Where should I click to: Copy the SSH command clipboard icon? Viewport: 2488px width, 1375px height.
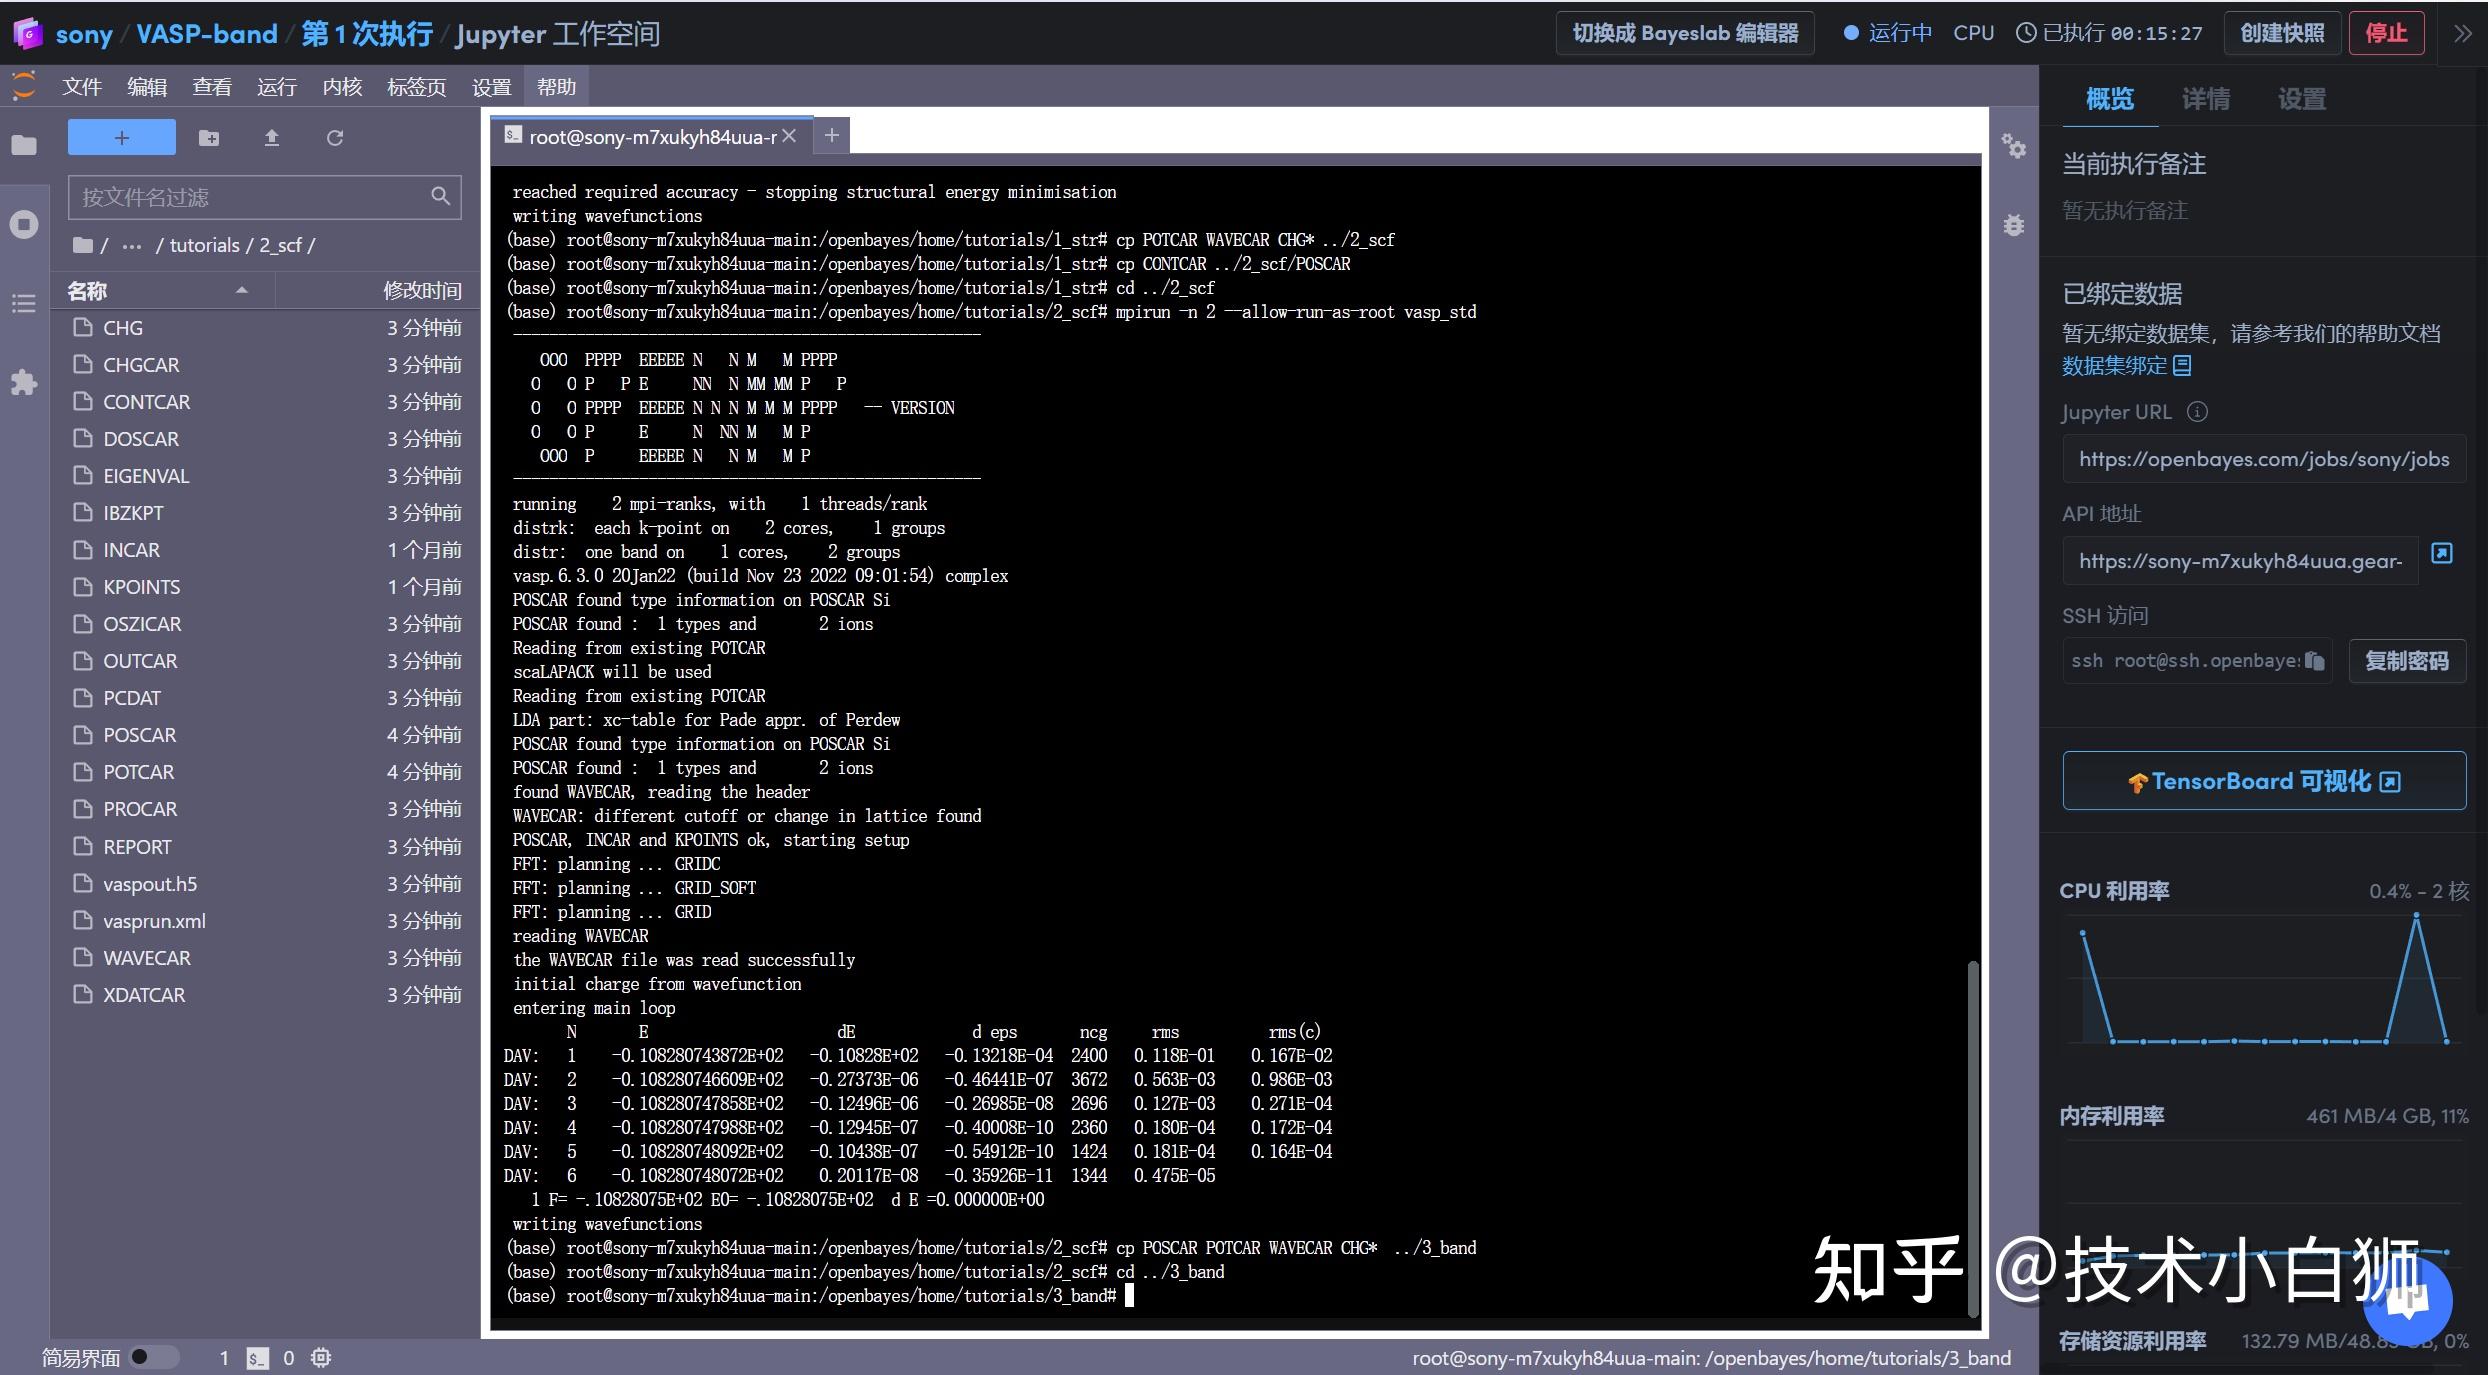click(x=2314, y=661)
